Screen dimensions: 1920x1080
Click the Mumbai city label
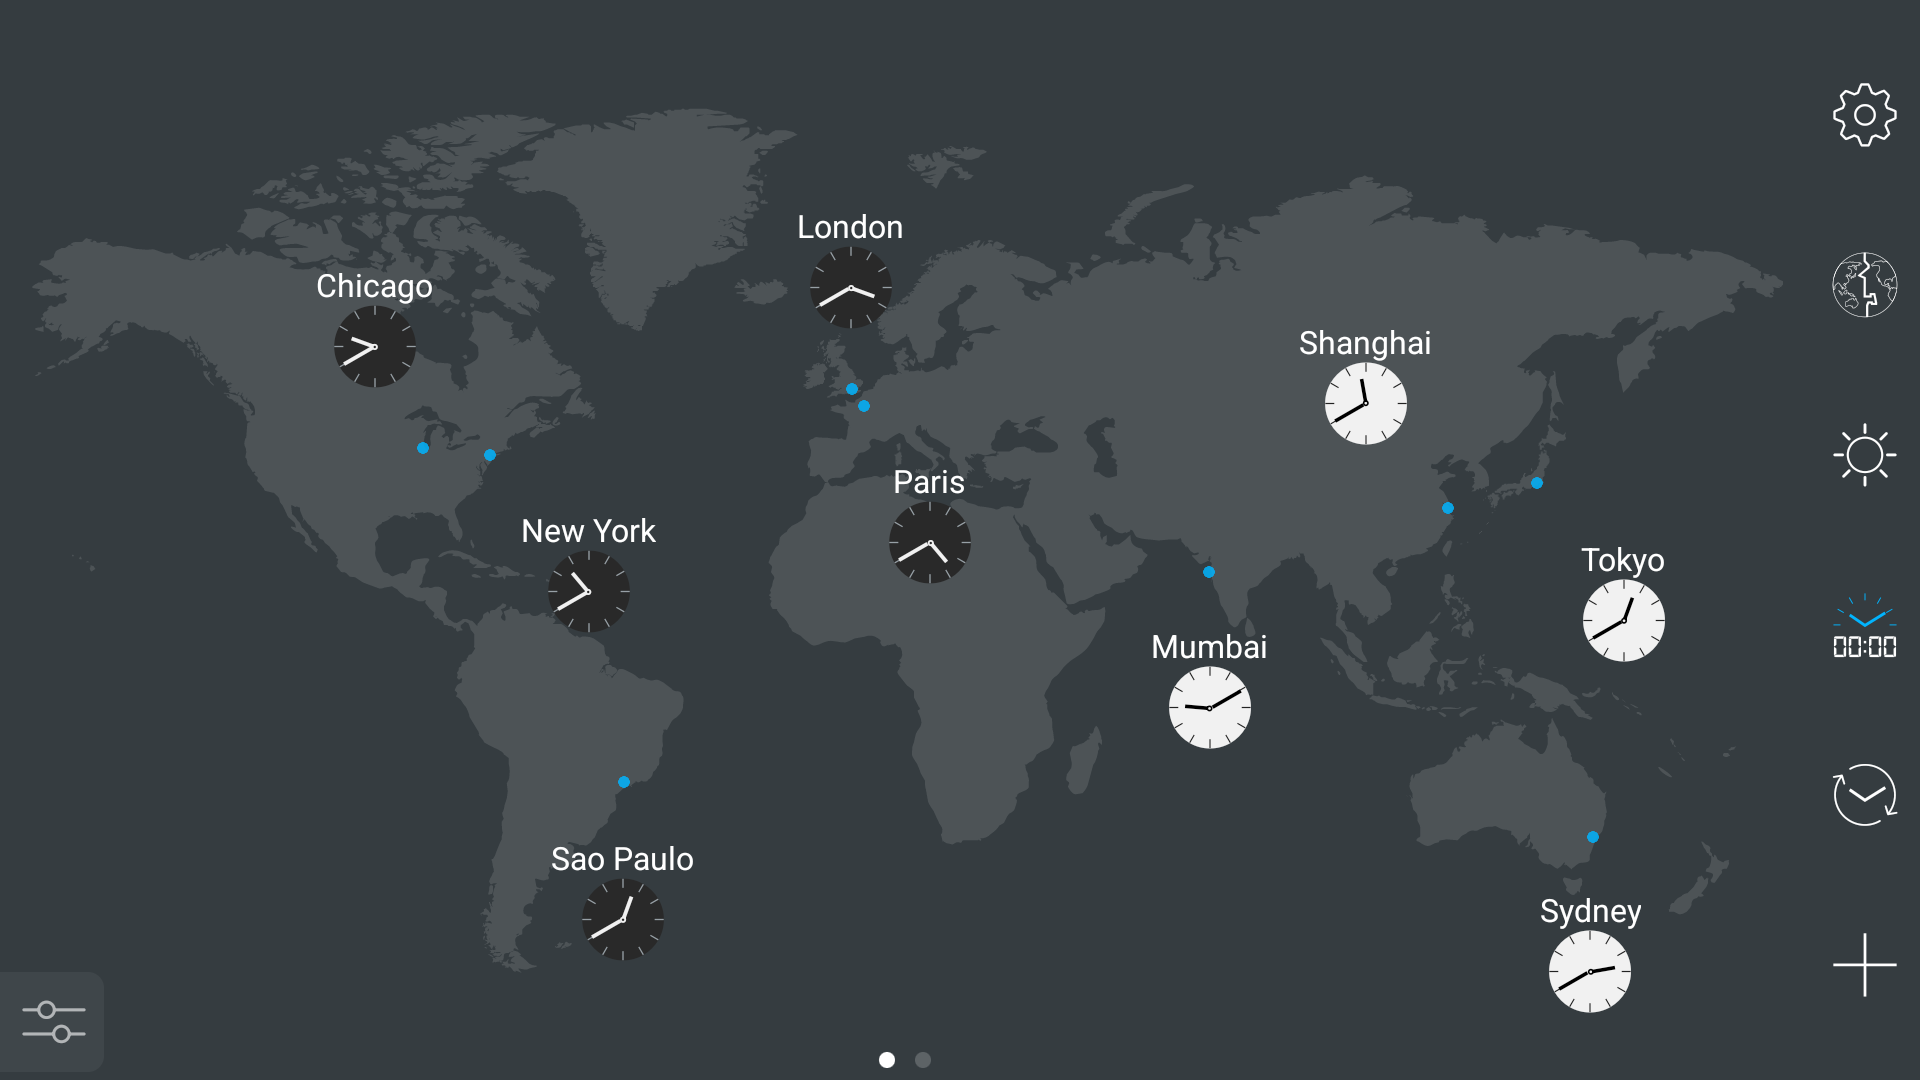1209,647
